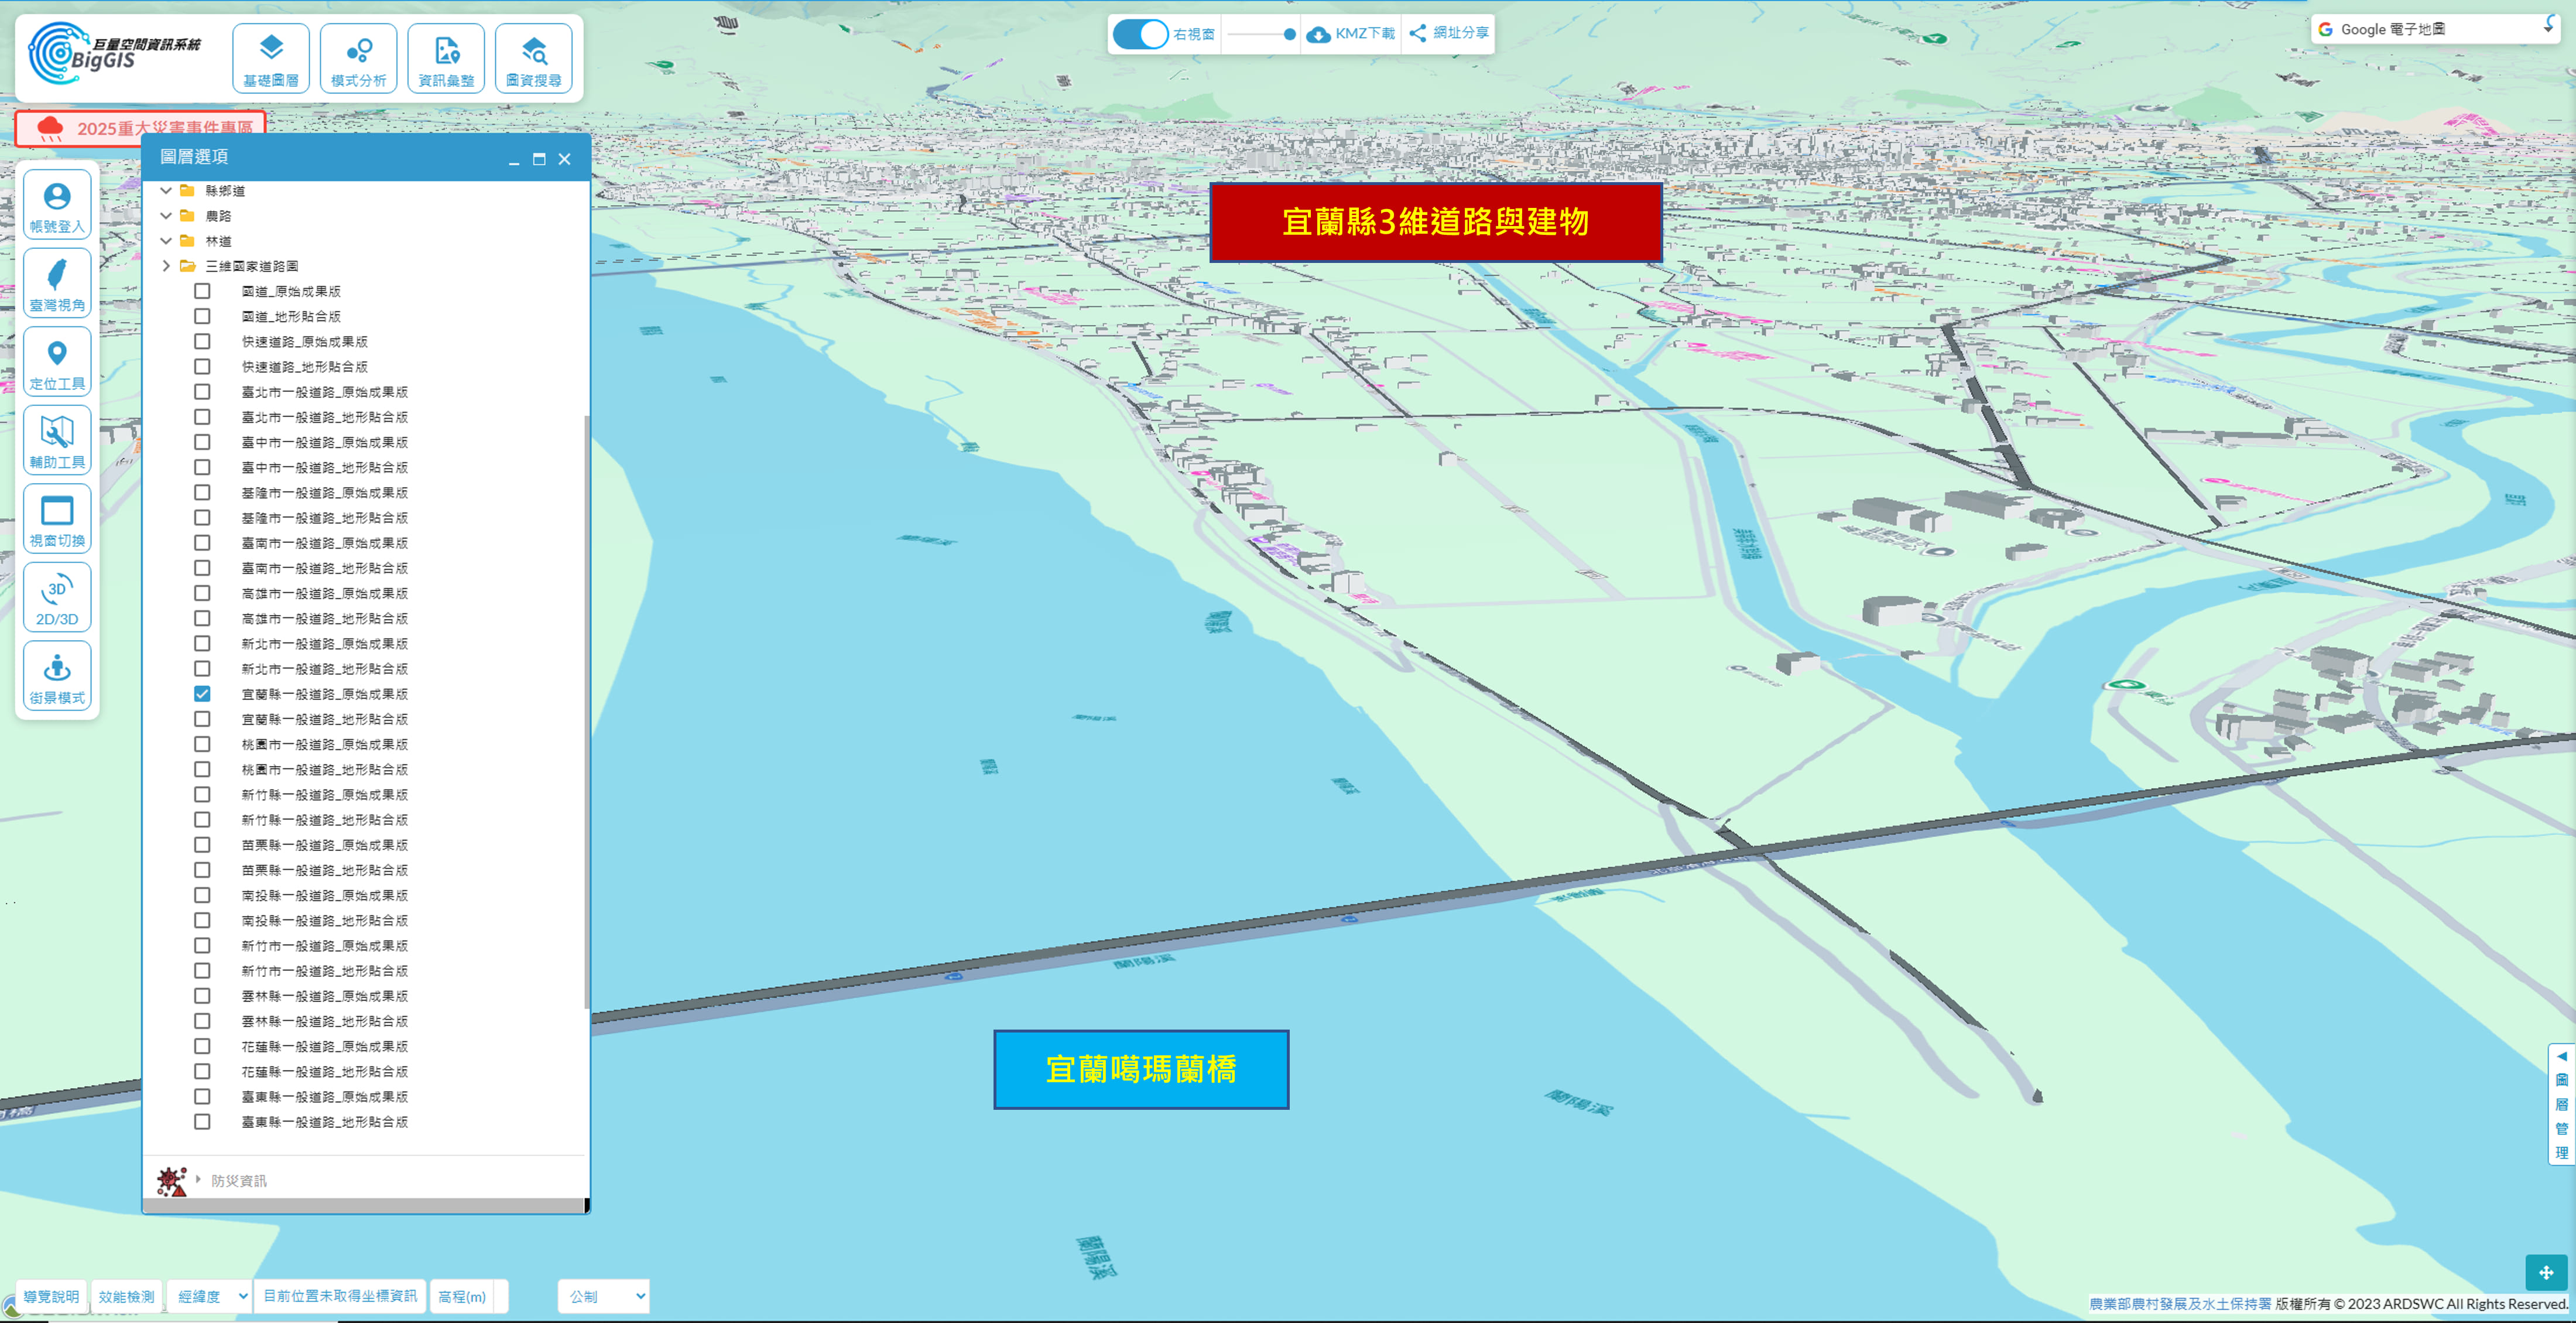Image resolution: width=2576 pixels, height=1323 pixels.
Task: Click the 帳號登入 account login icon
Action: pos(57,205)
